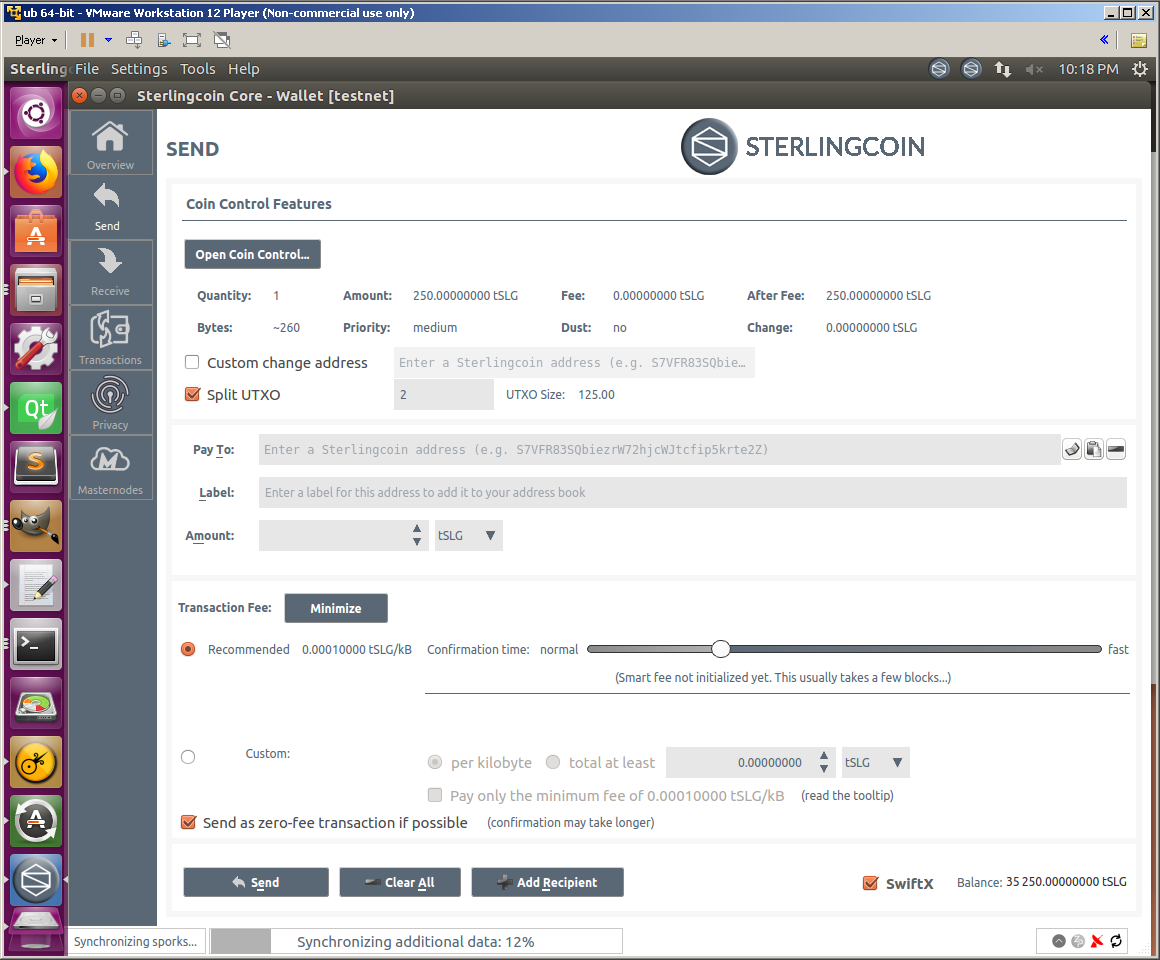1160x960 pixels.
Task: Select the Recommended fee radio button
Action: [x=188, y=649]
